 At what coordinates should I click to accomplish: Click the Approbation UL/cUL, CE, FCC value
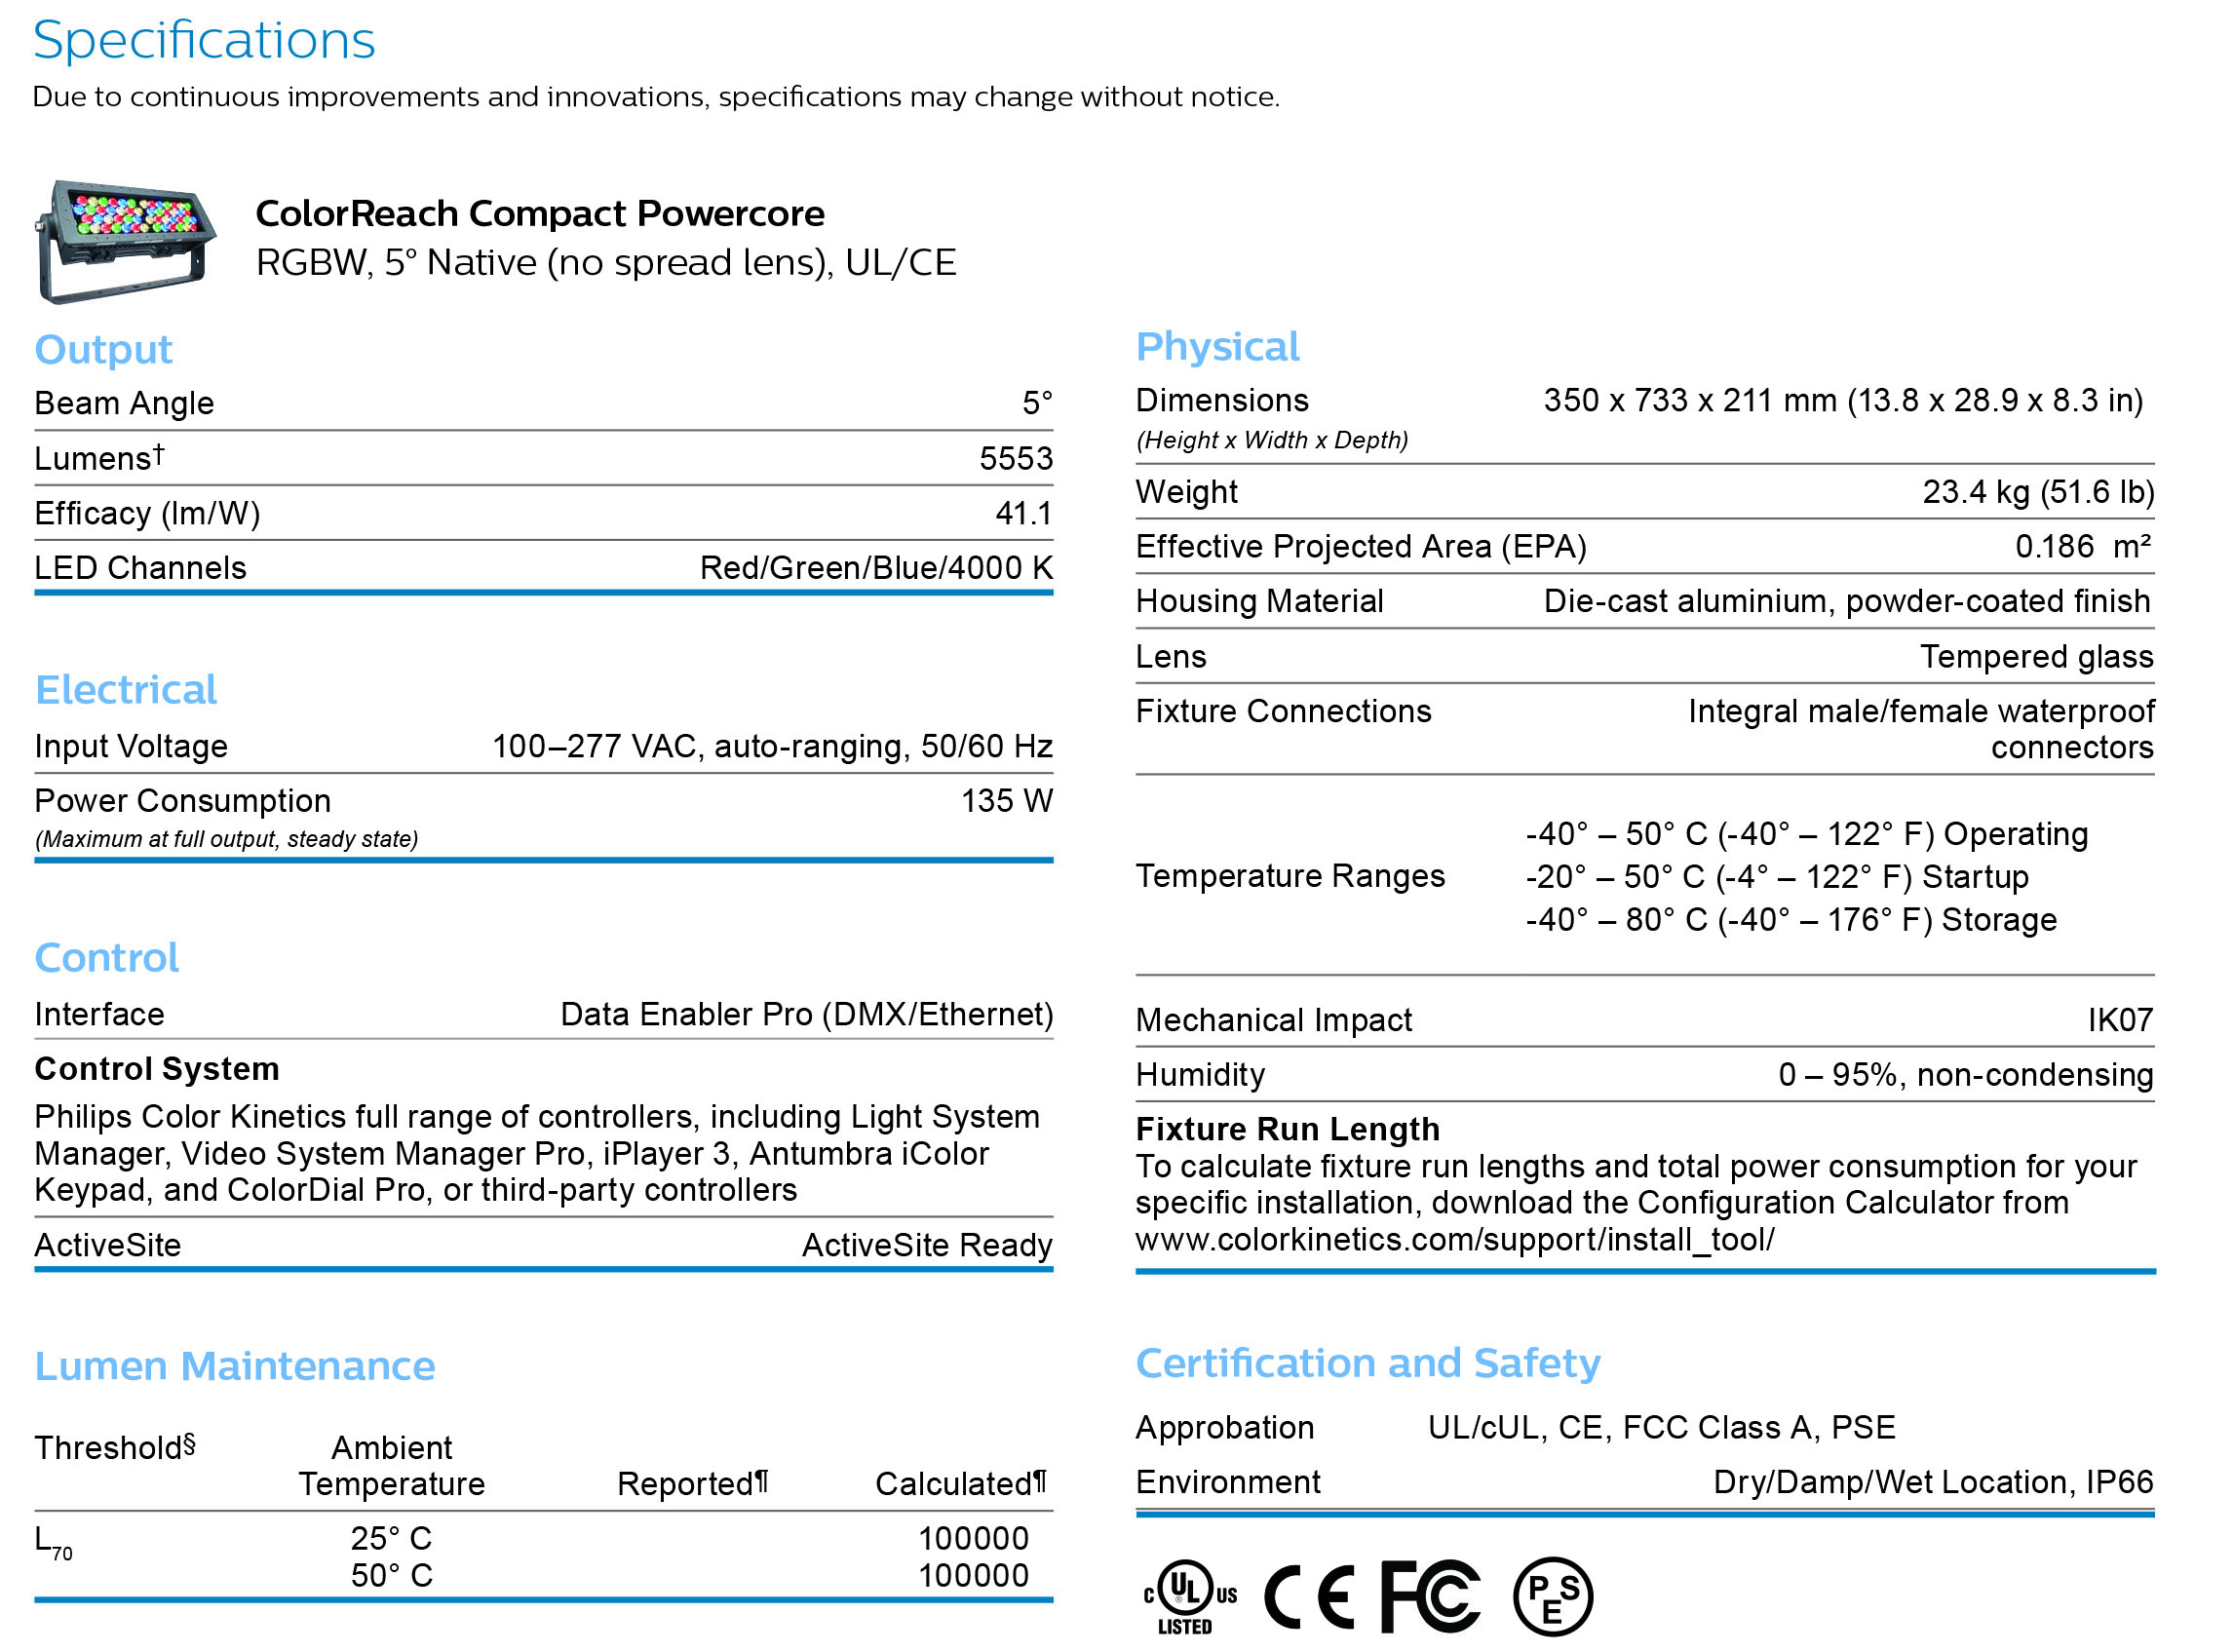point(1662,1428)
